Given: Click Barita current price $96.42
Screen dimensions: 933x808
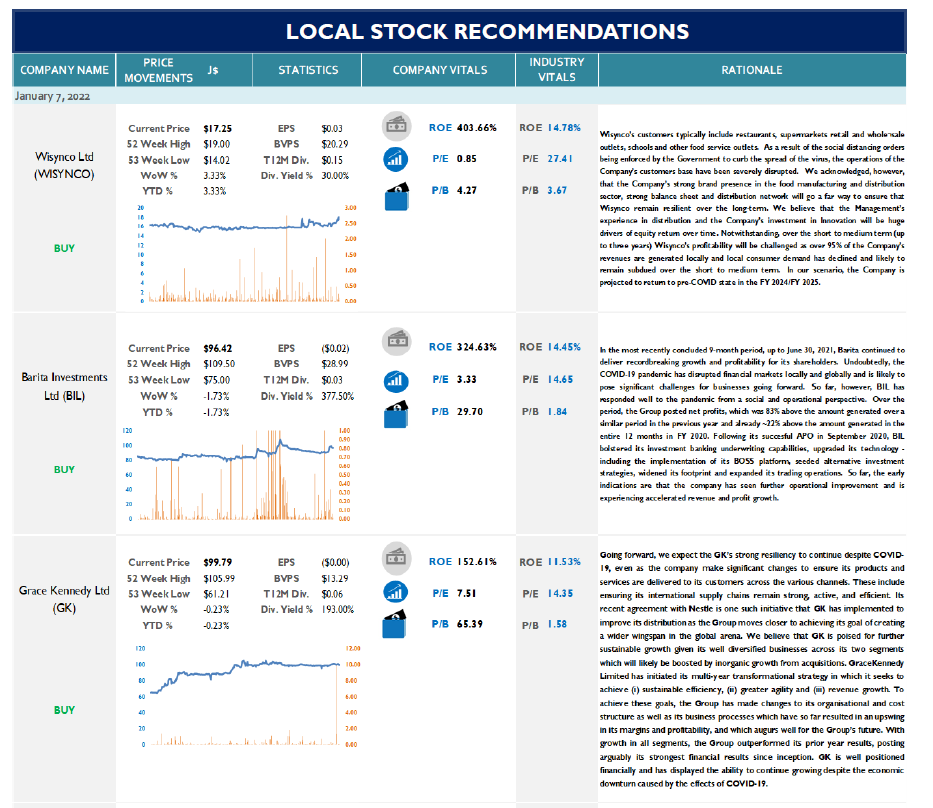Looking at the screenshot, I should (x=217, y=349).
